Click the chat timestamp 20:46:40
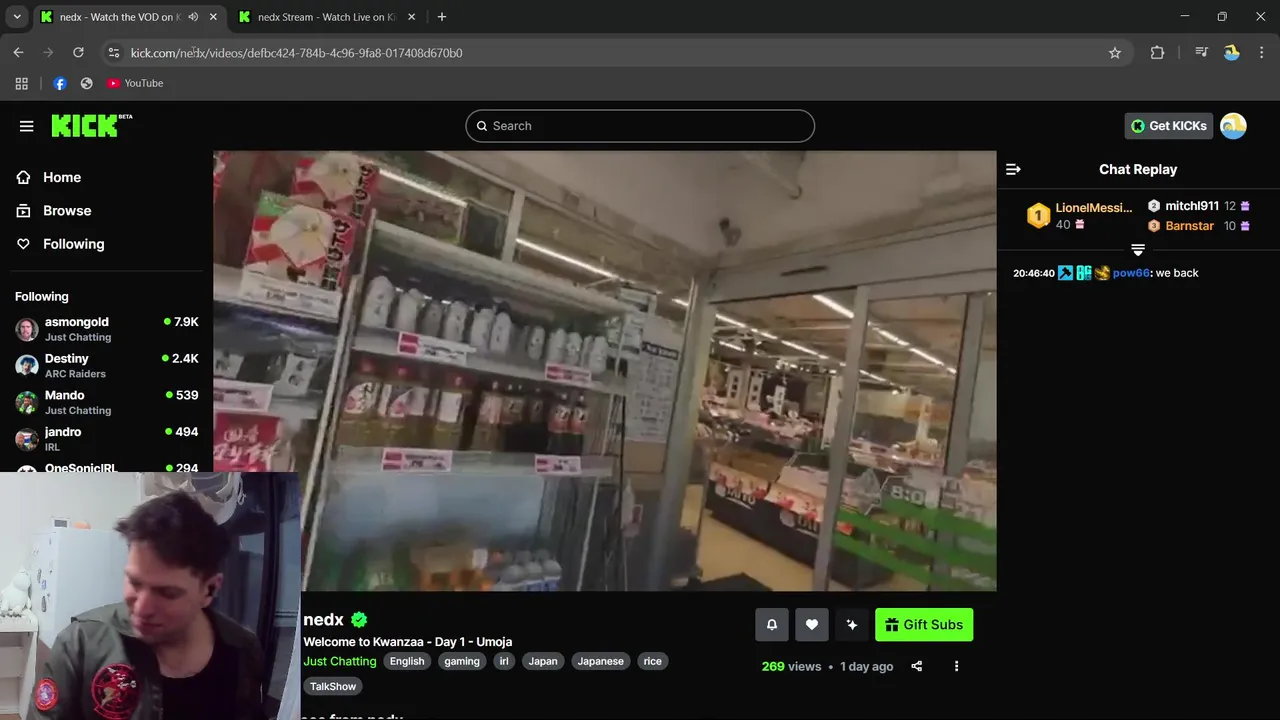The height and width of the screenshot is (720, 1280). pos(1034,273)
